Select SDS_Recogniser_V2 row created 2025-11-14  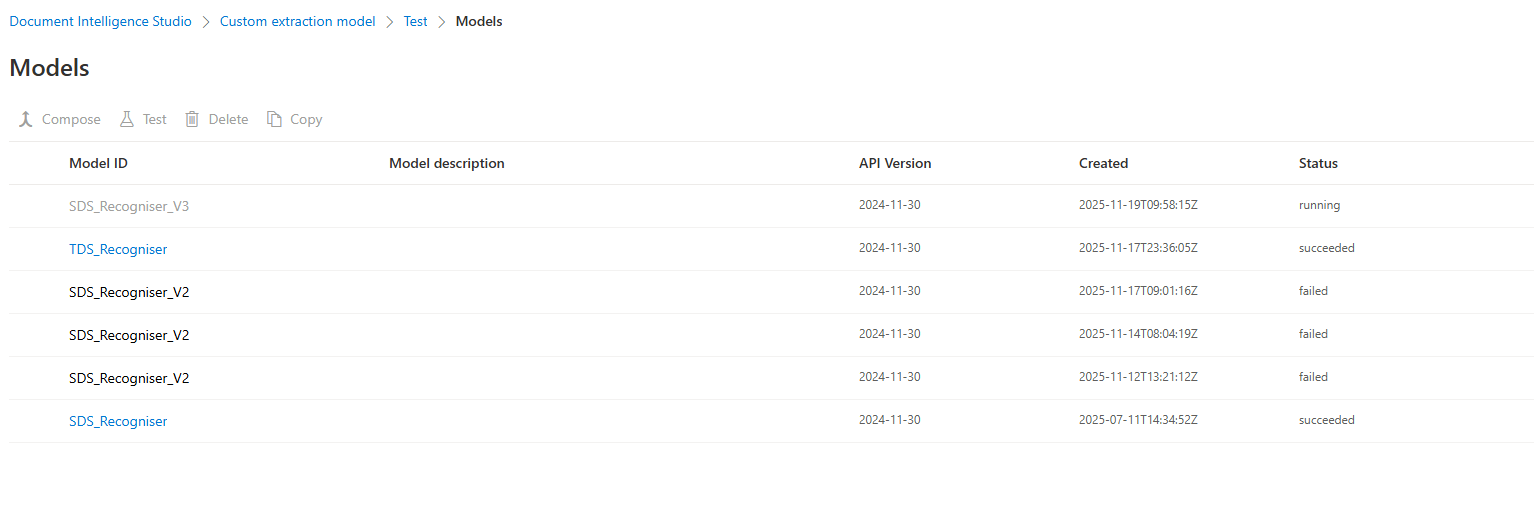[771, 335]
